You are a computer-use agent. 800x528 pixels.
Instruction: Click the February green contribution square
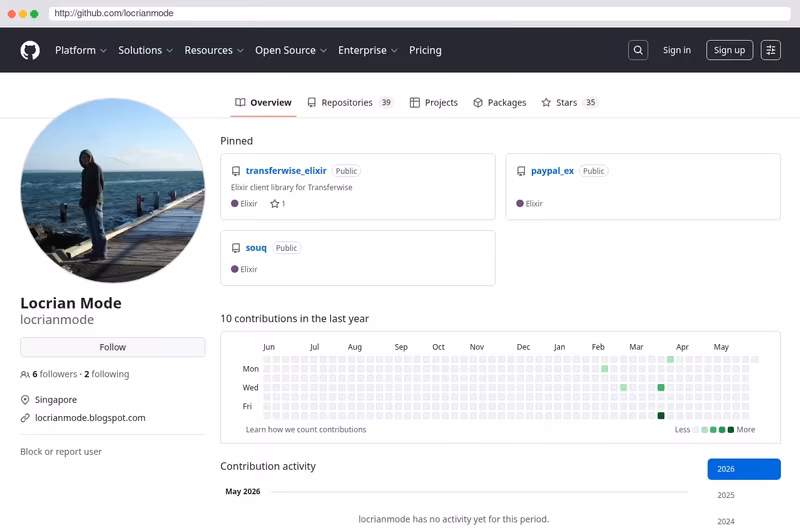605,369
